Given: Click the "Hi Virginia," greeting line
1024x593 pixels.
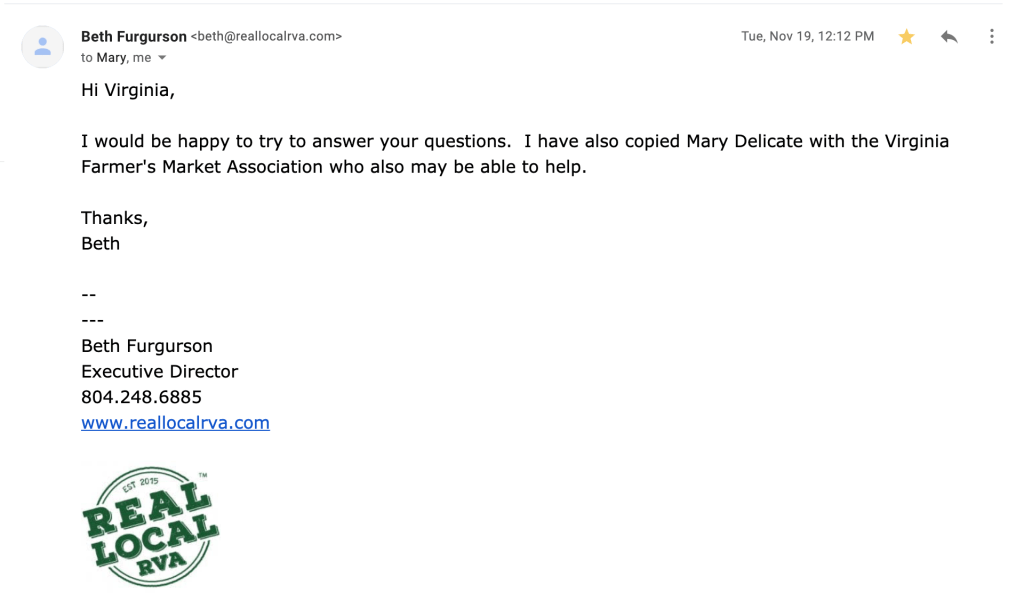Looking at the screenshot, I should 128,90.
